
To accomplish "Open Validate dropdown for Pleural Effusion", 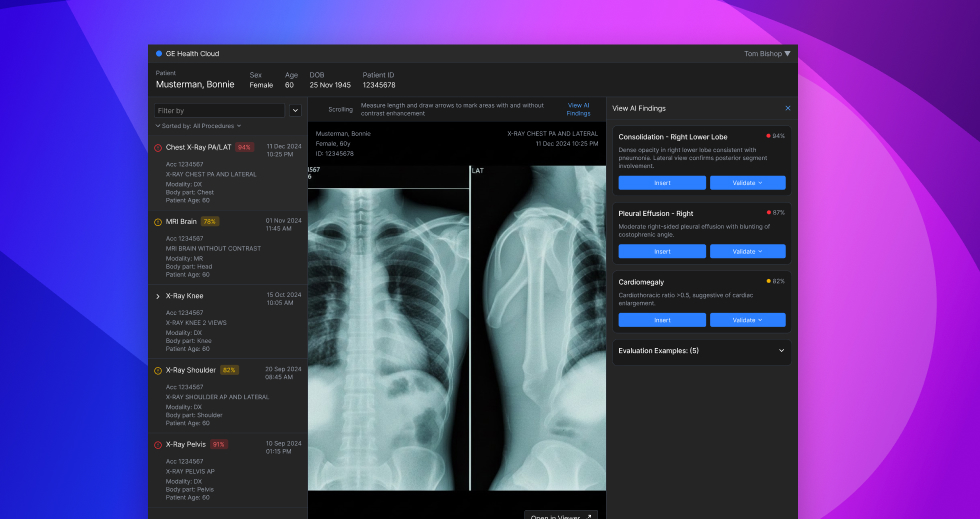I will point(748,251).
